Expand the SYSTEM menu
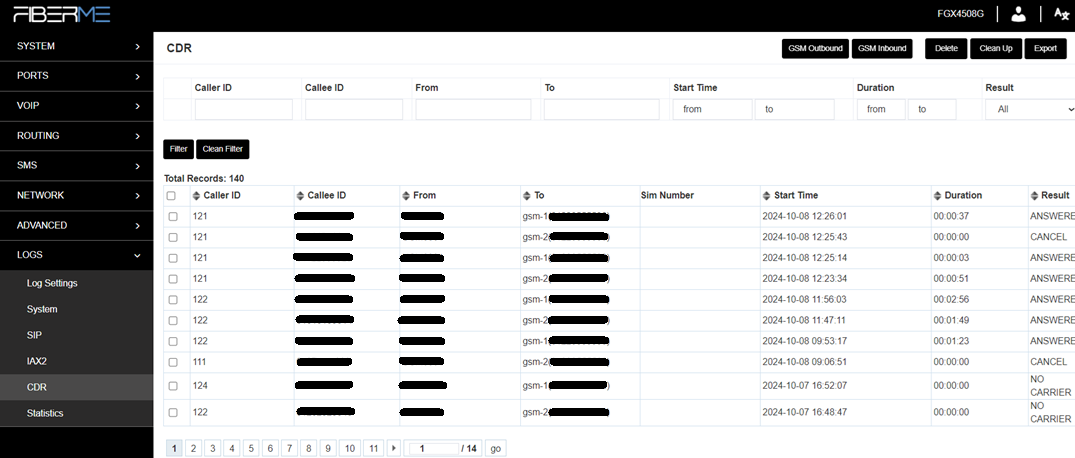Image resolution: width=1075 pixels, height=458 pixels. [x=76, y=47]
